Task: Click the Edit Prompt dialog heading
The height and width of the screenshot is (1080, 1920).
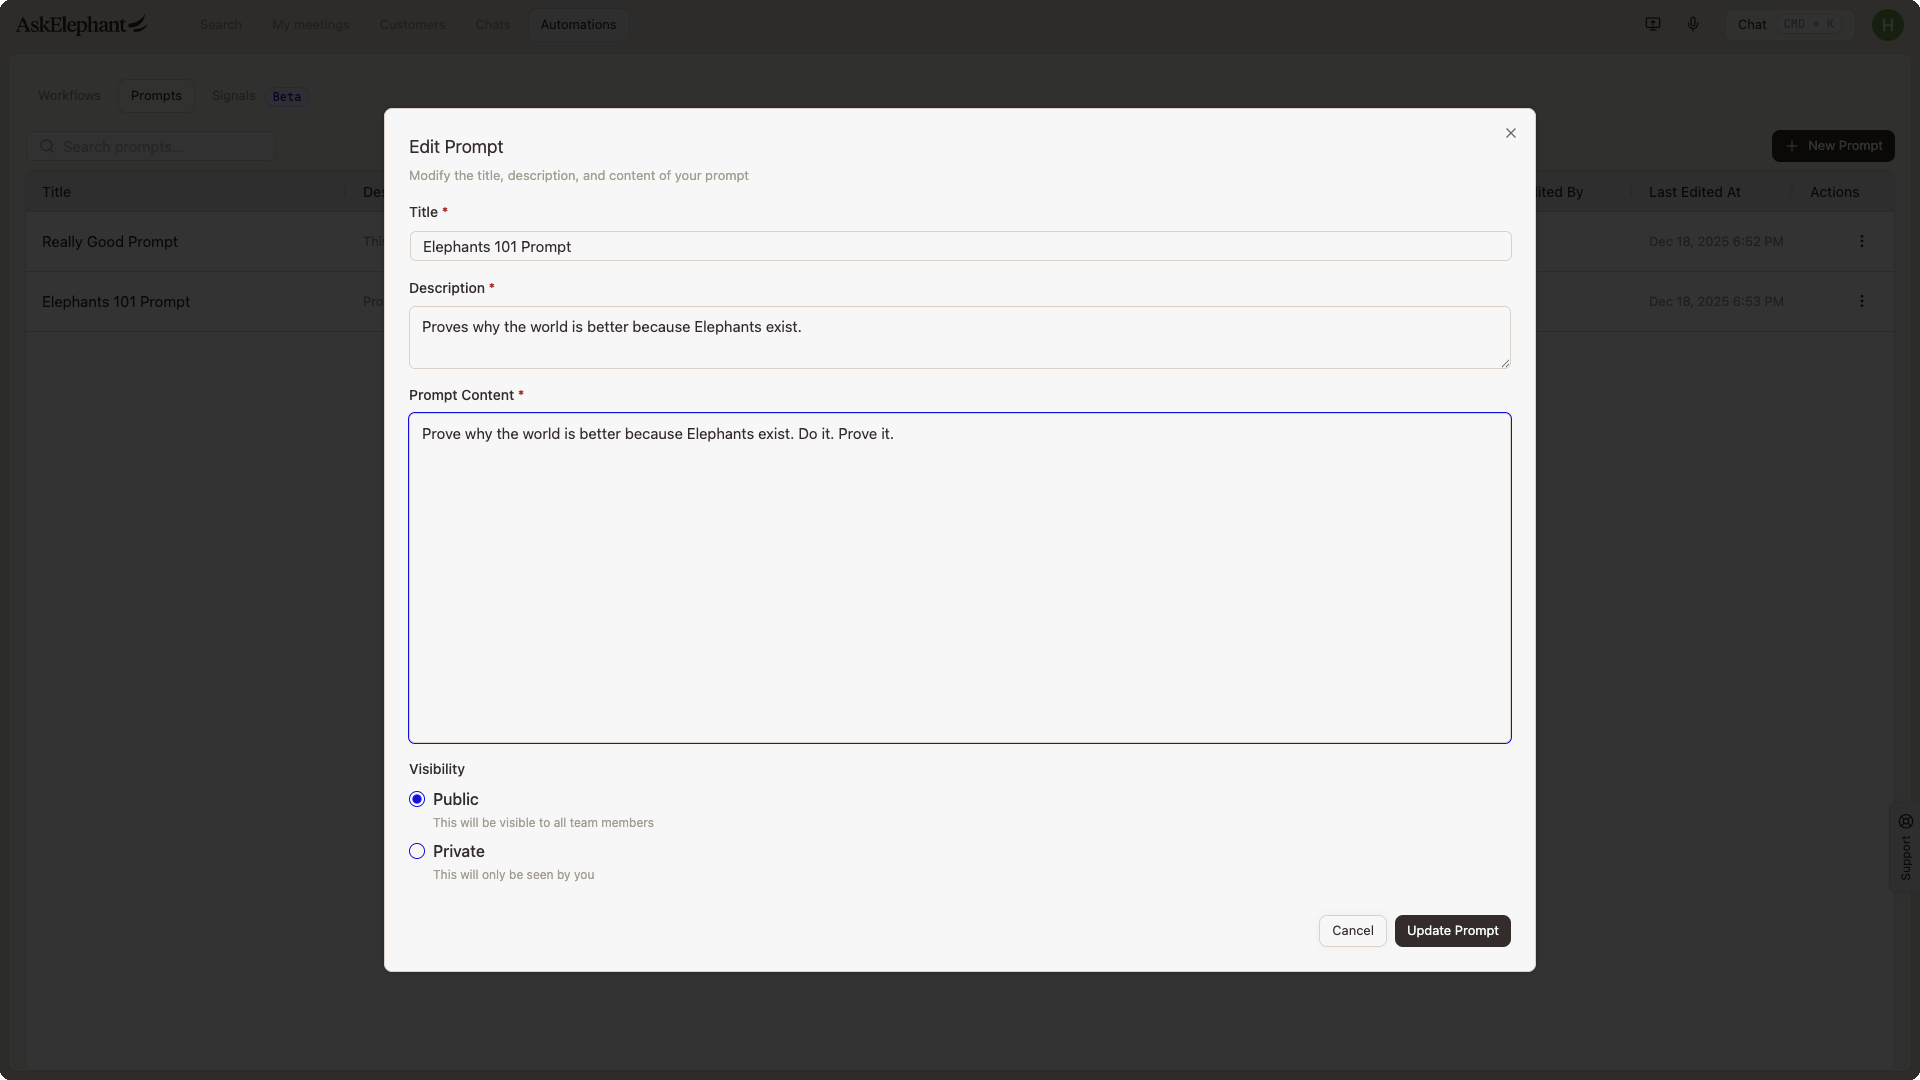Action: tap(456, 146)
